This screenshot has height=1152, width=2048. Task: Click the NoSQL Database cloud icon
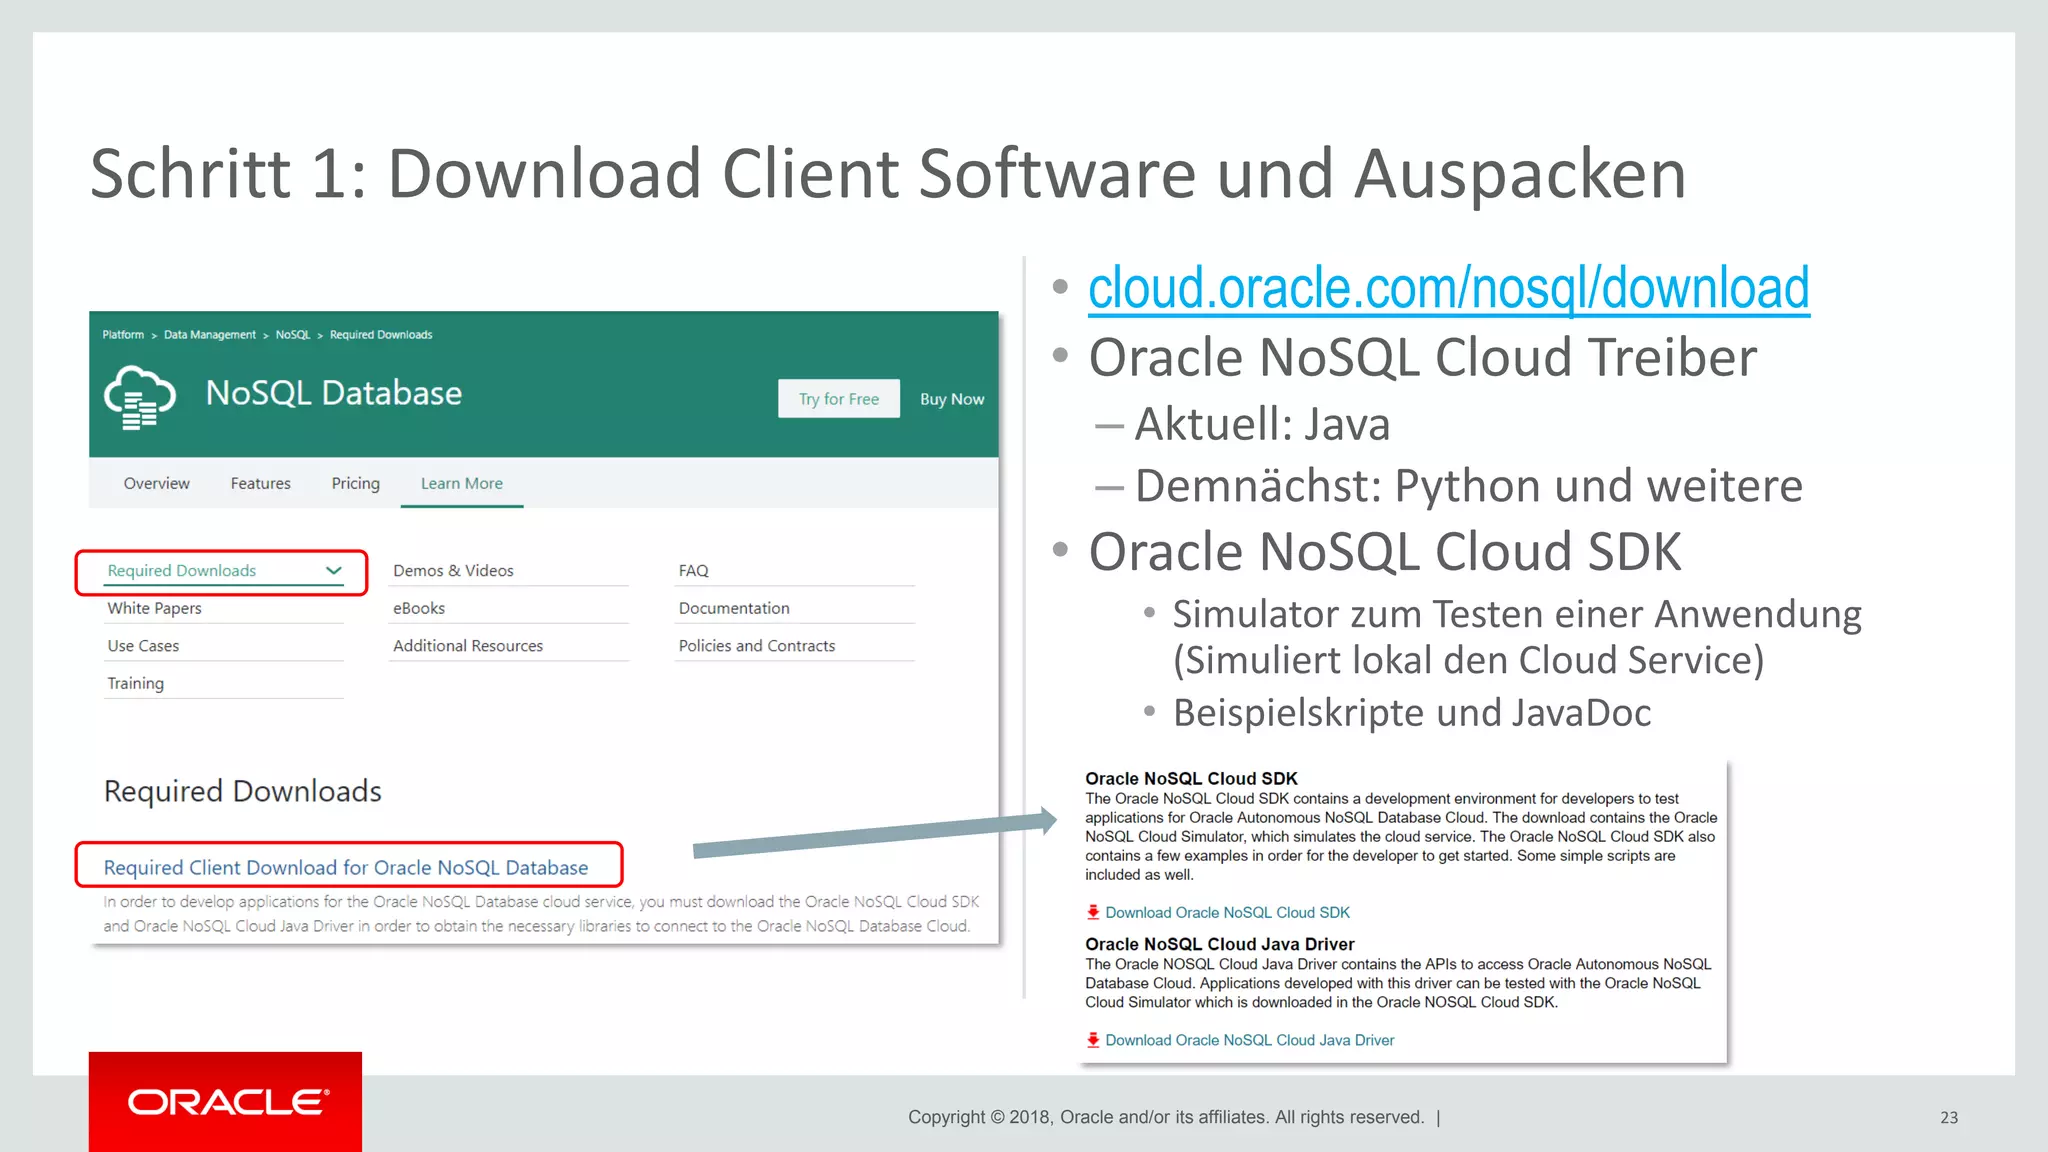pyautogui.click(x=140, y=397)
